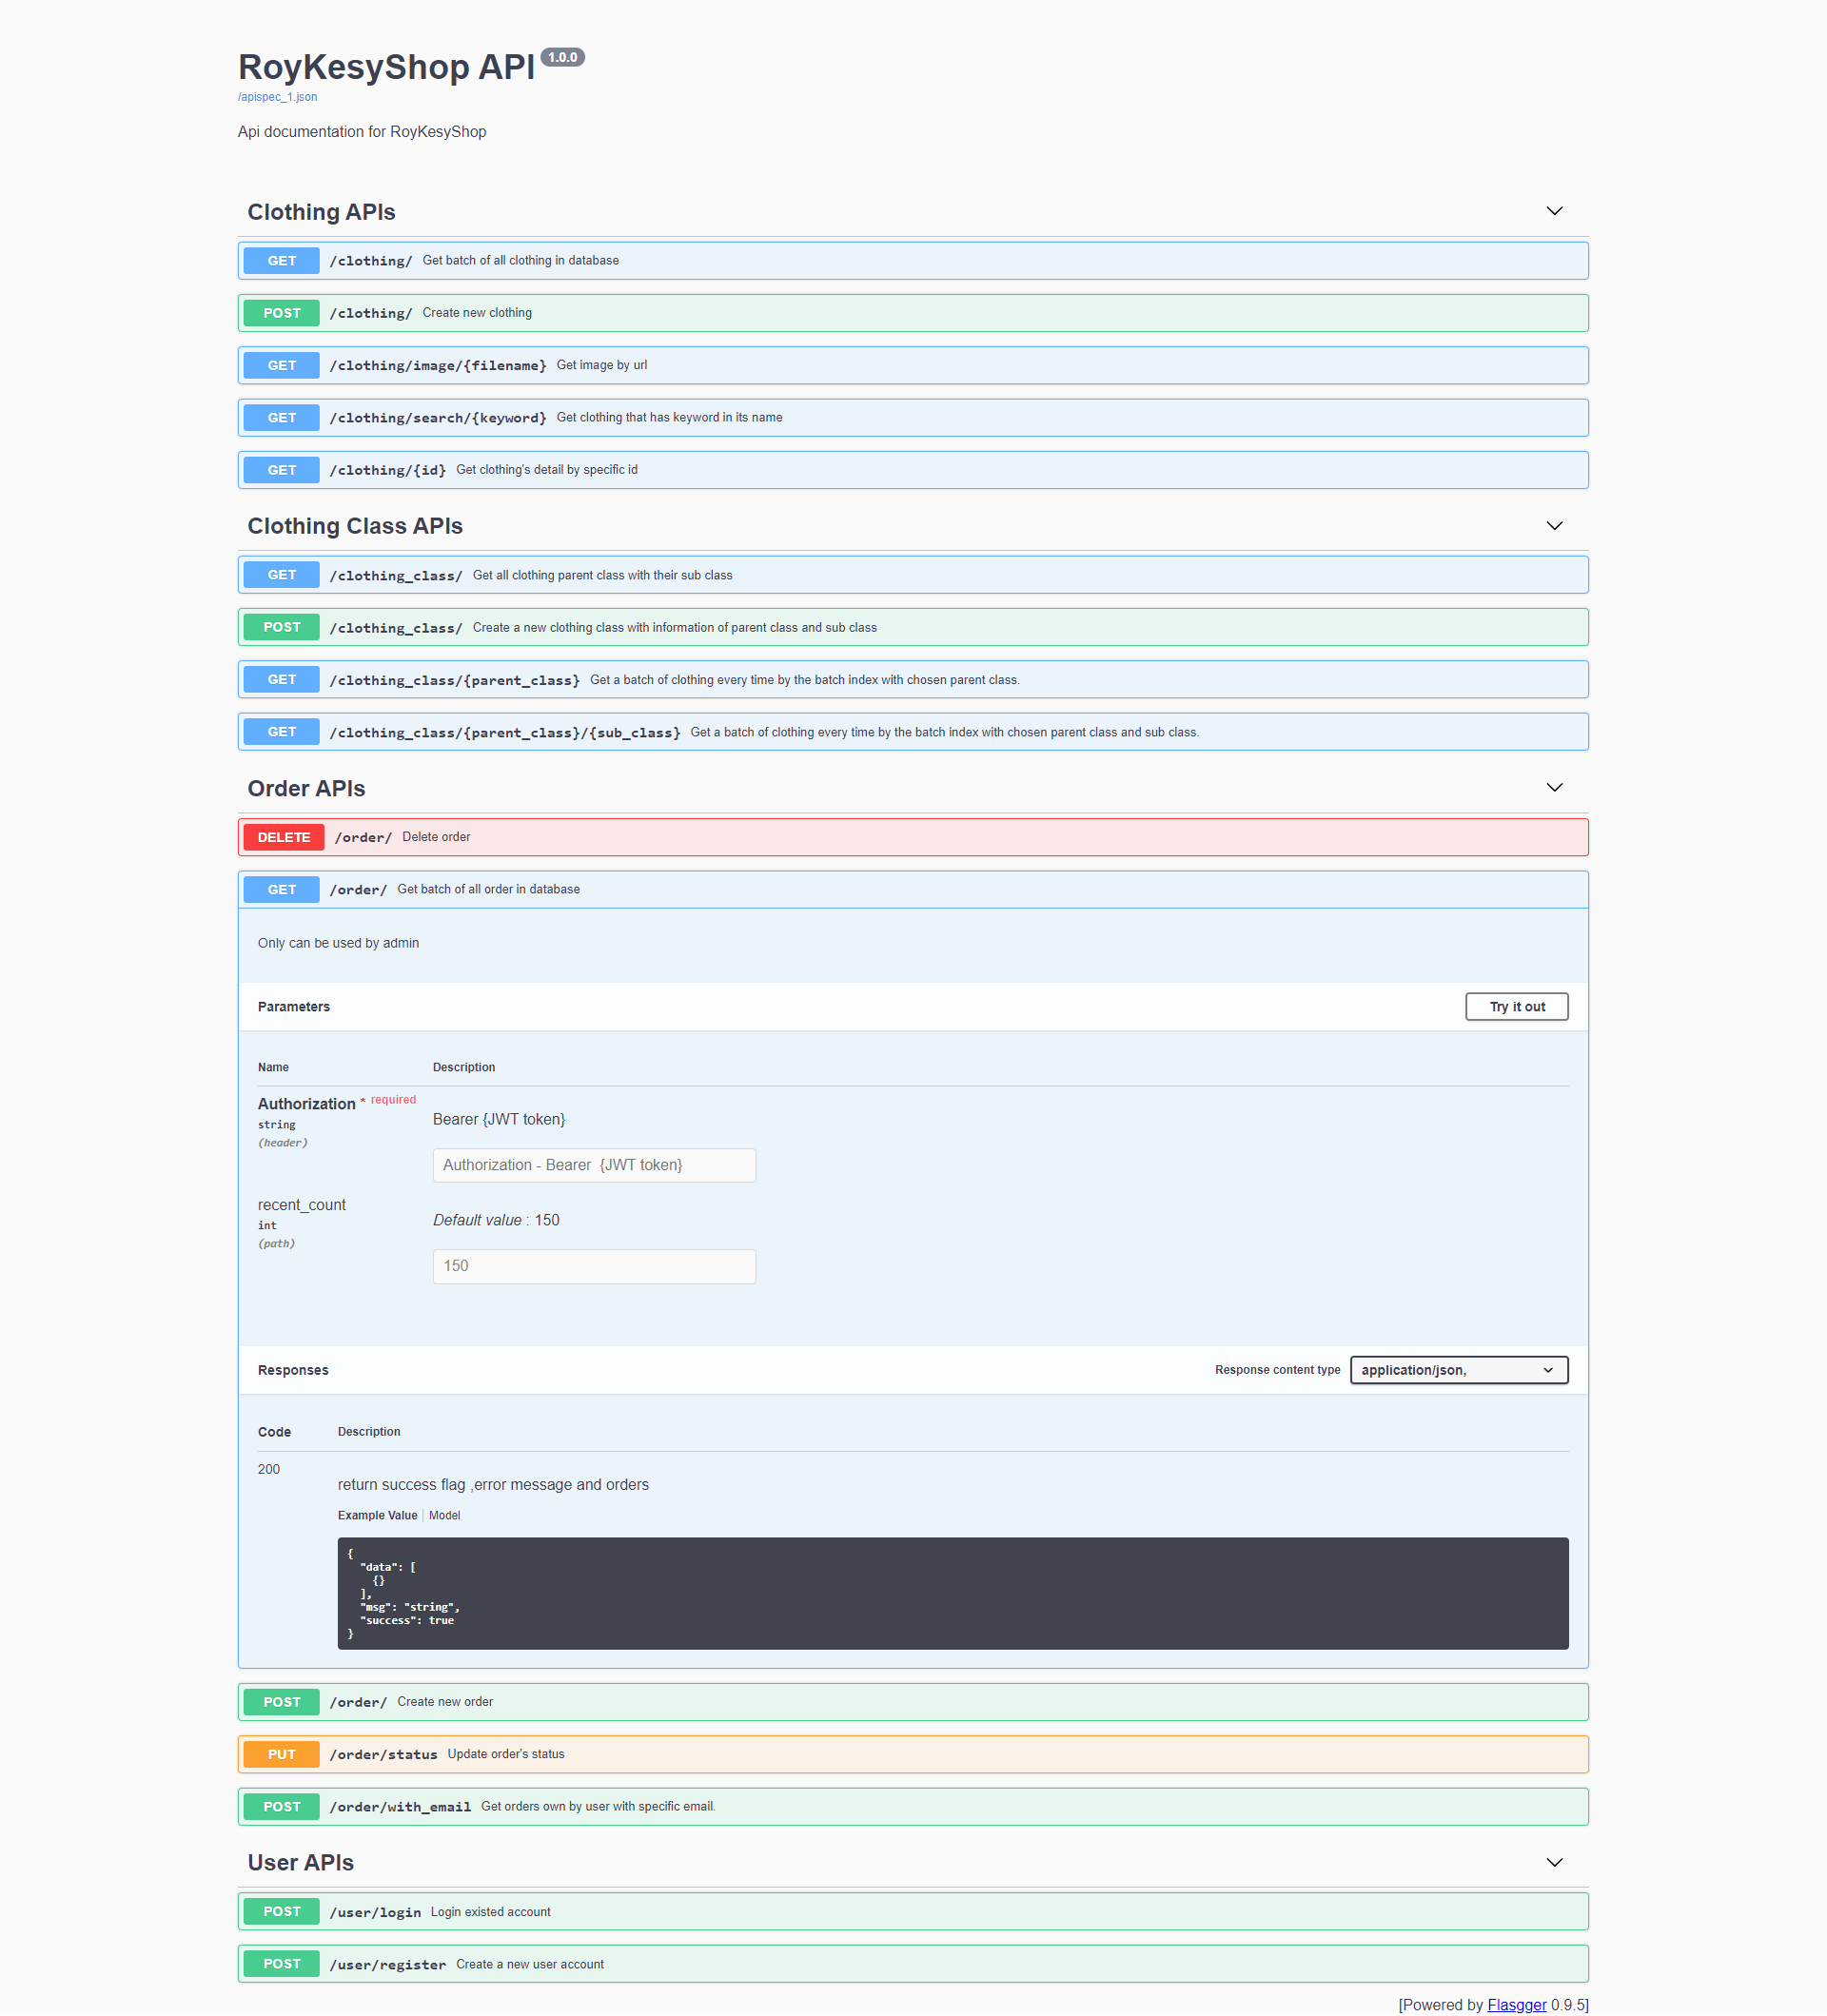Collapse the Clothing APIs section chevron
Screen dimensions: 1827x2016
point(1553,211)
